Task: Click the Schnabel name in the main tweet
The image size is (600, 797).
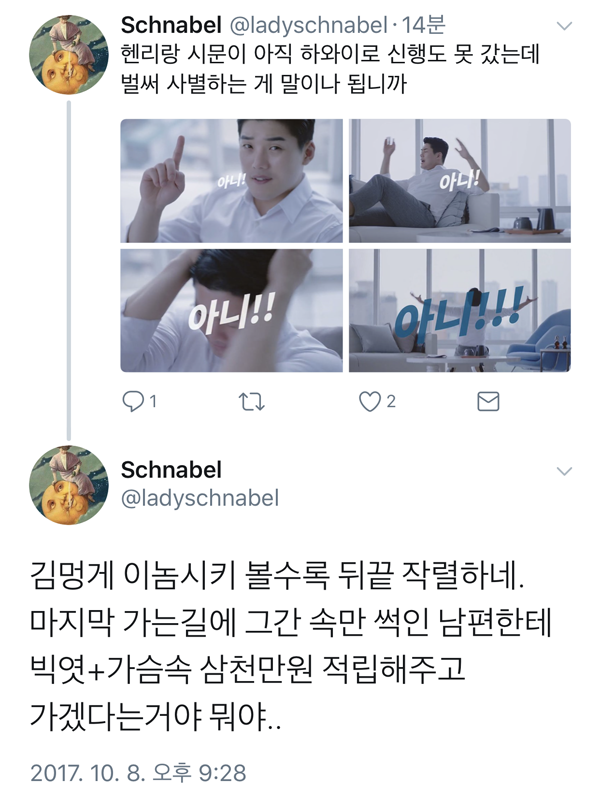Action: 171,470
